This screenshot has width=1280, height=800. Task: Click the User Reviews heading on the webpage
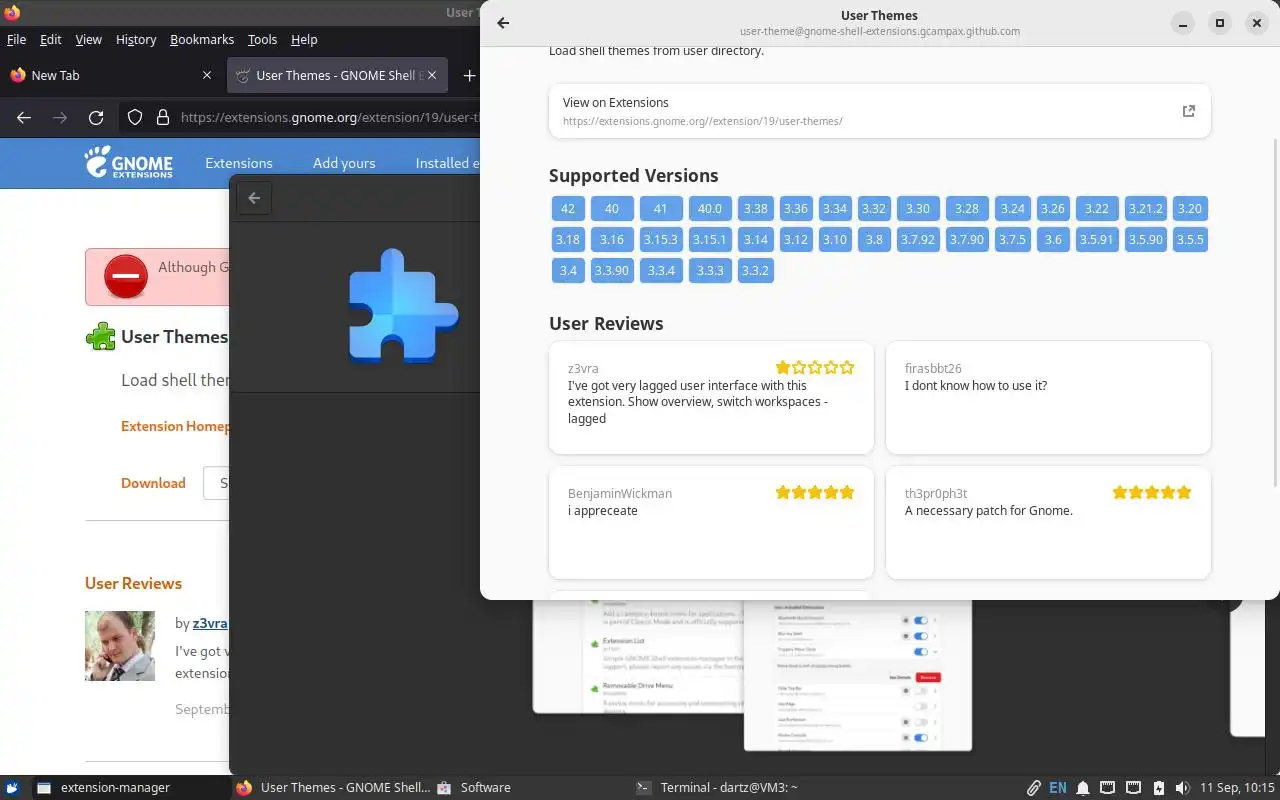(133, 584)
